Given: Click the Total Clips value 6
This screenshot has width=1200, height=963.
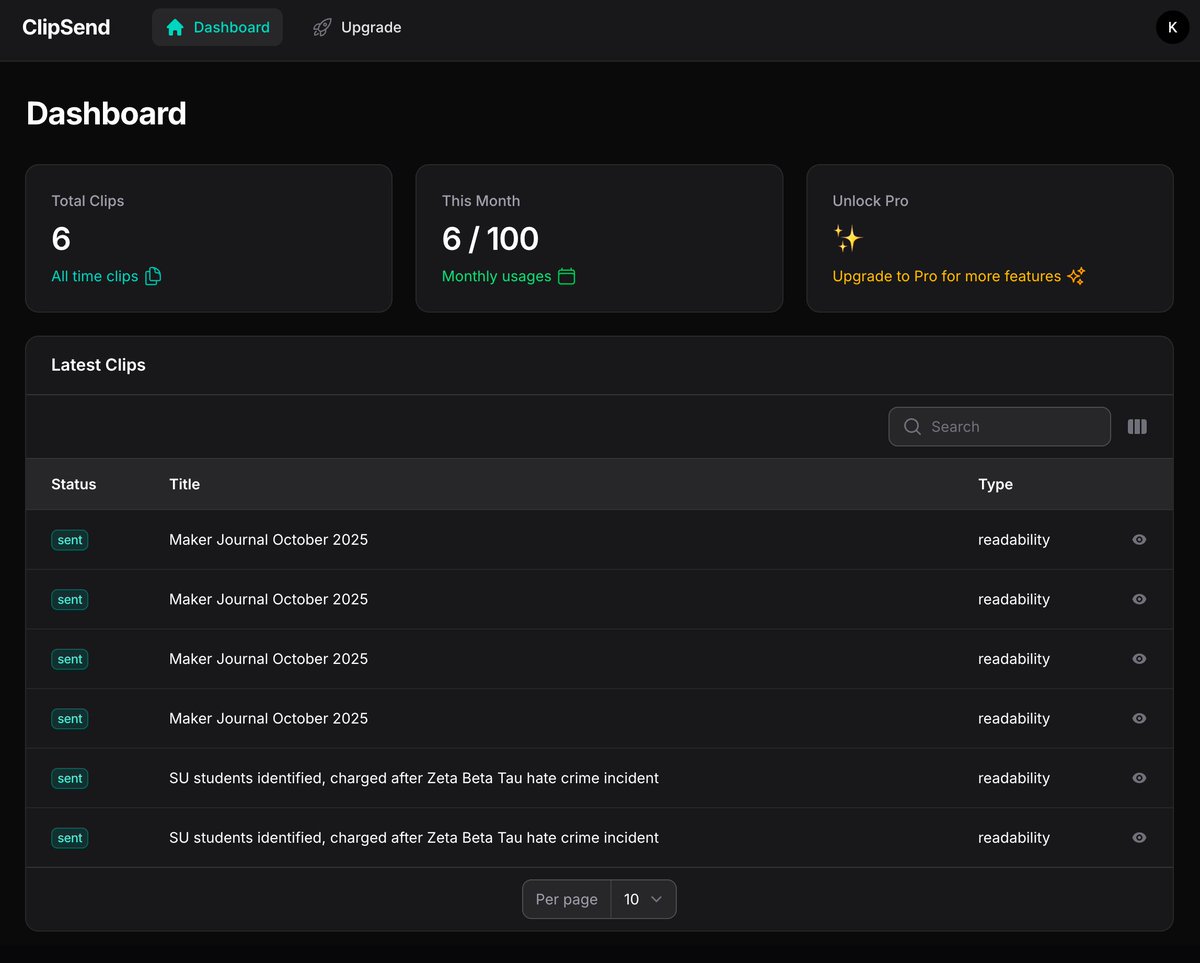Looking at the screenshot, I should (x=61, y=239).
